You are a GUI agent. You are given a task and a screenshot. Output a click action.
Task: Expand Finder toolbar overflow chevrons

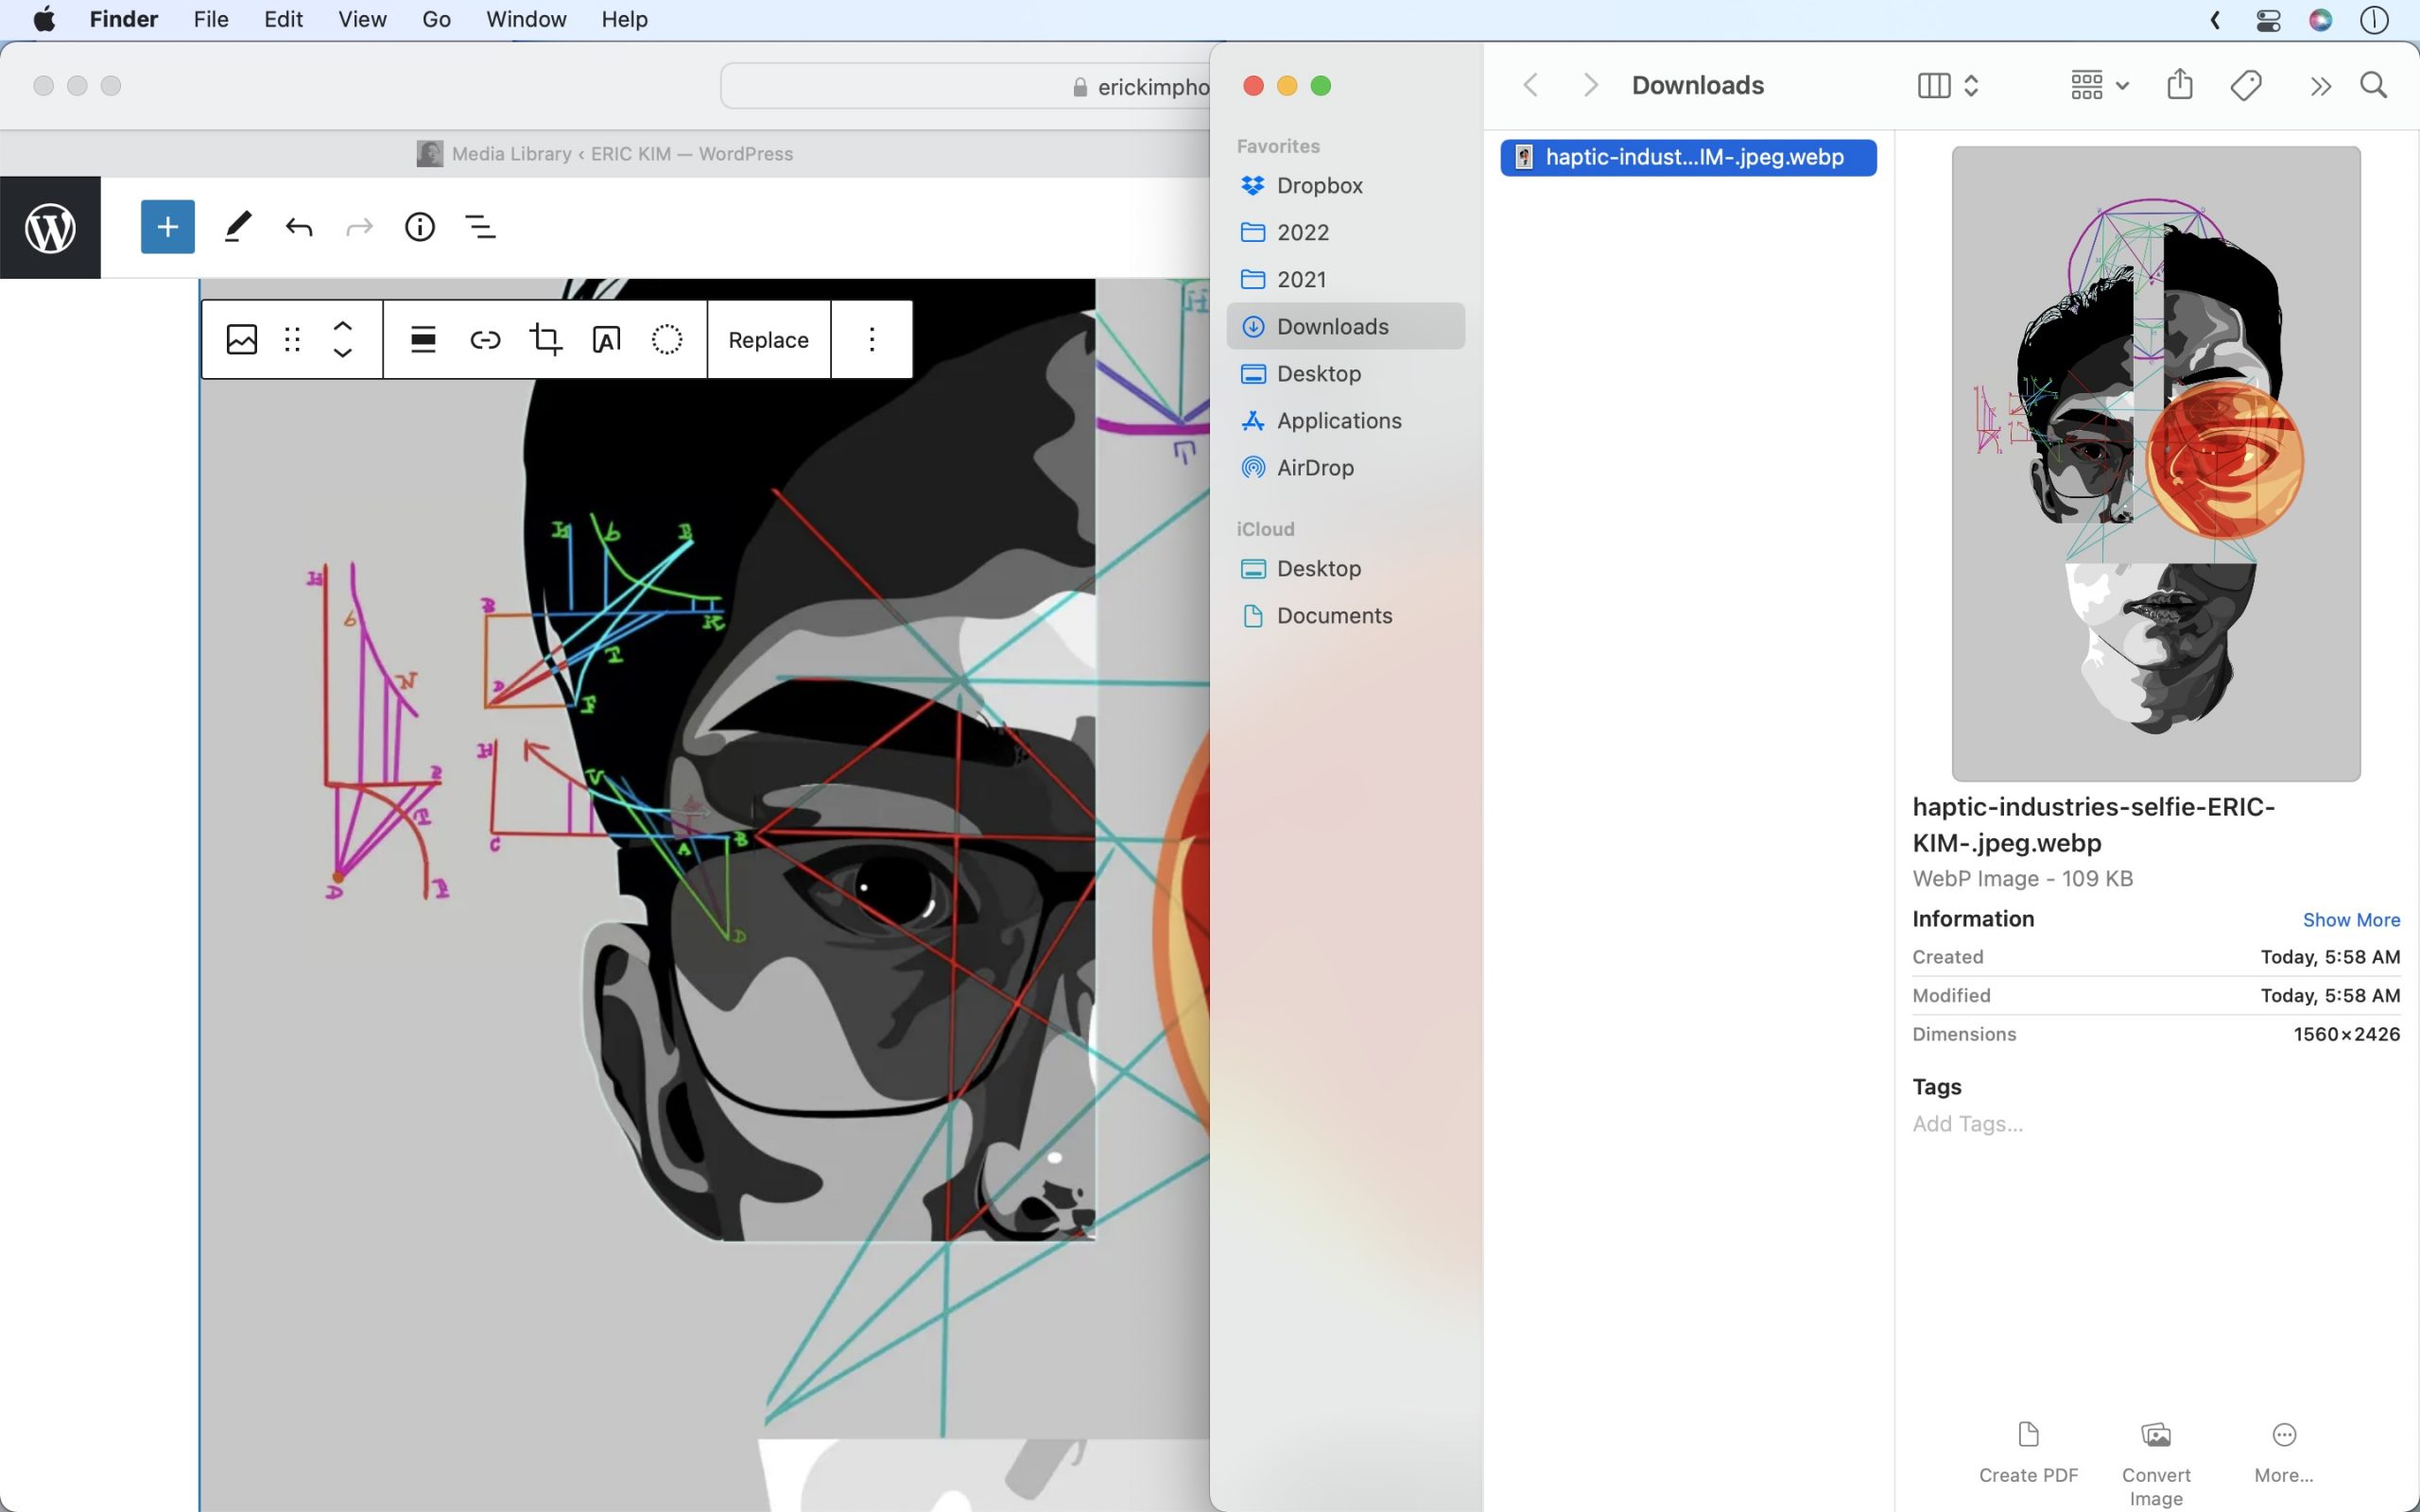click(2320, 86)
